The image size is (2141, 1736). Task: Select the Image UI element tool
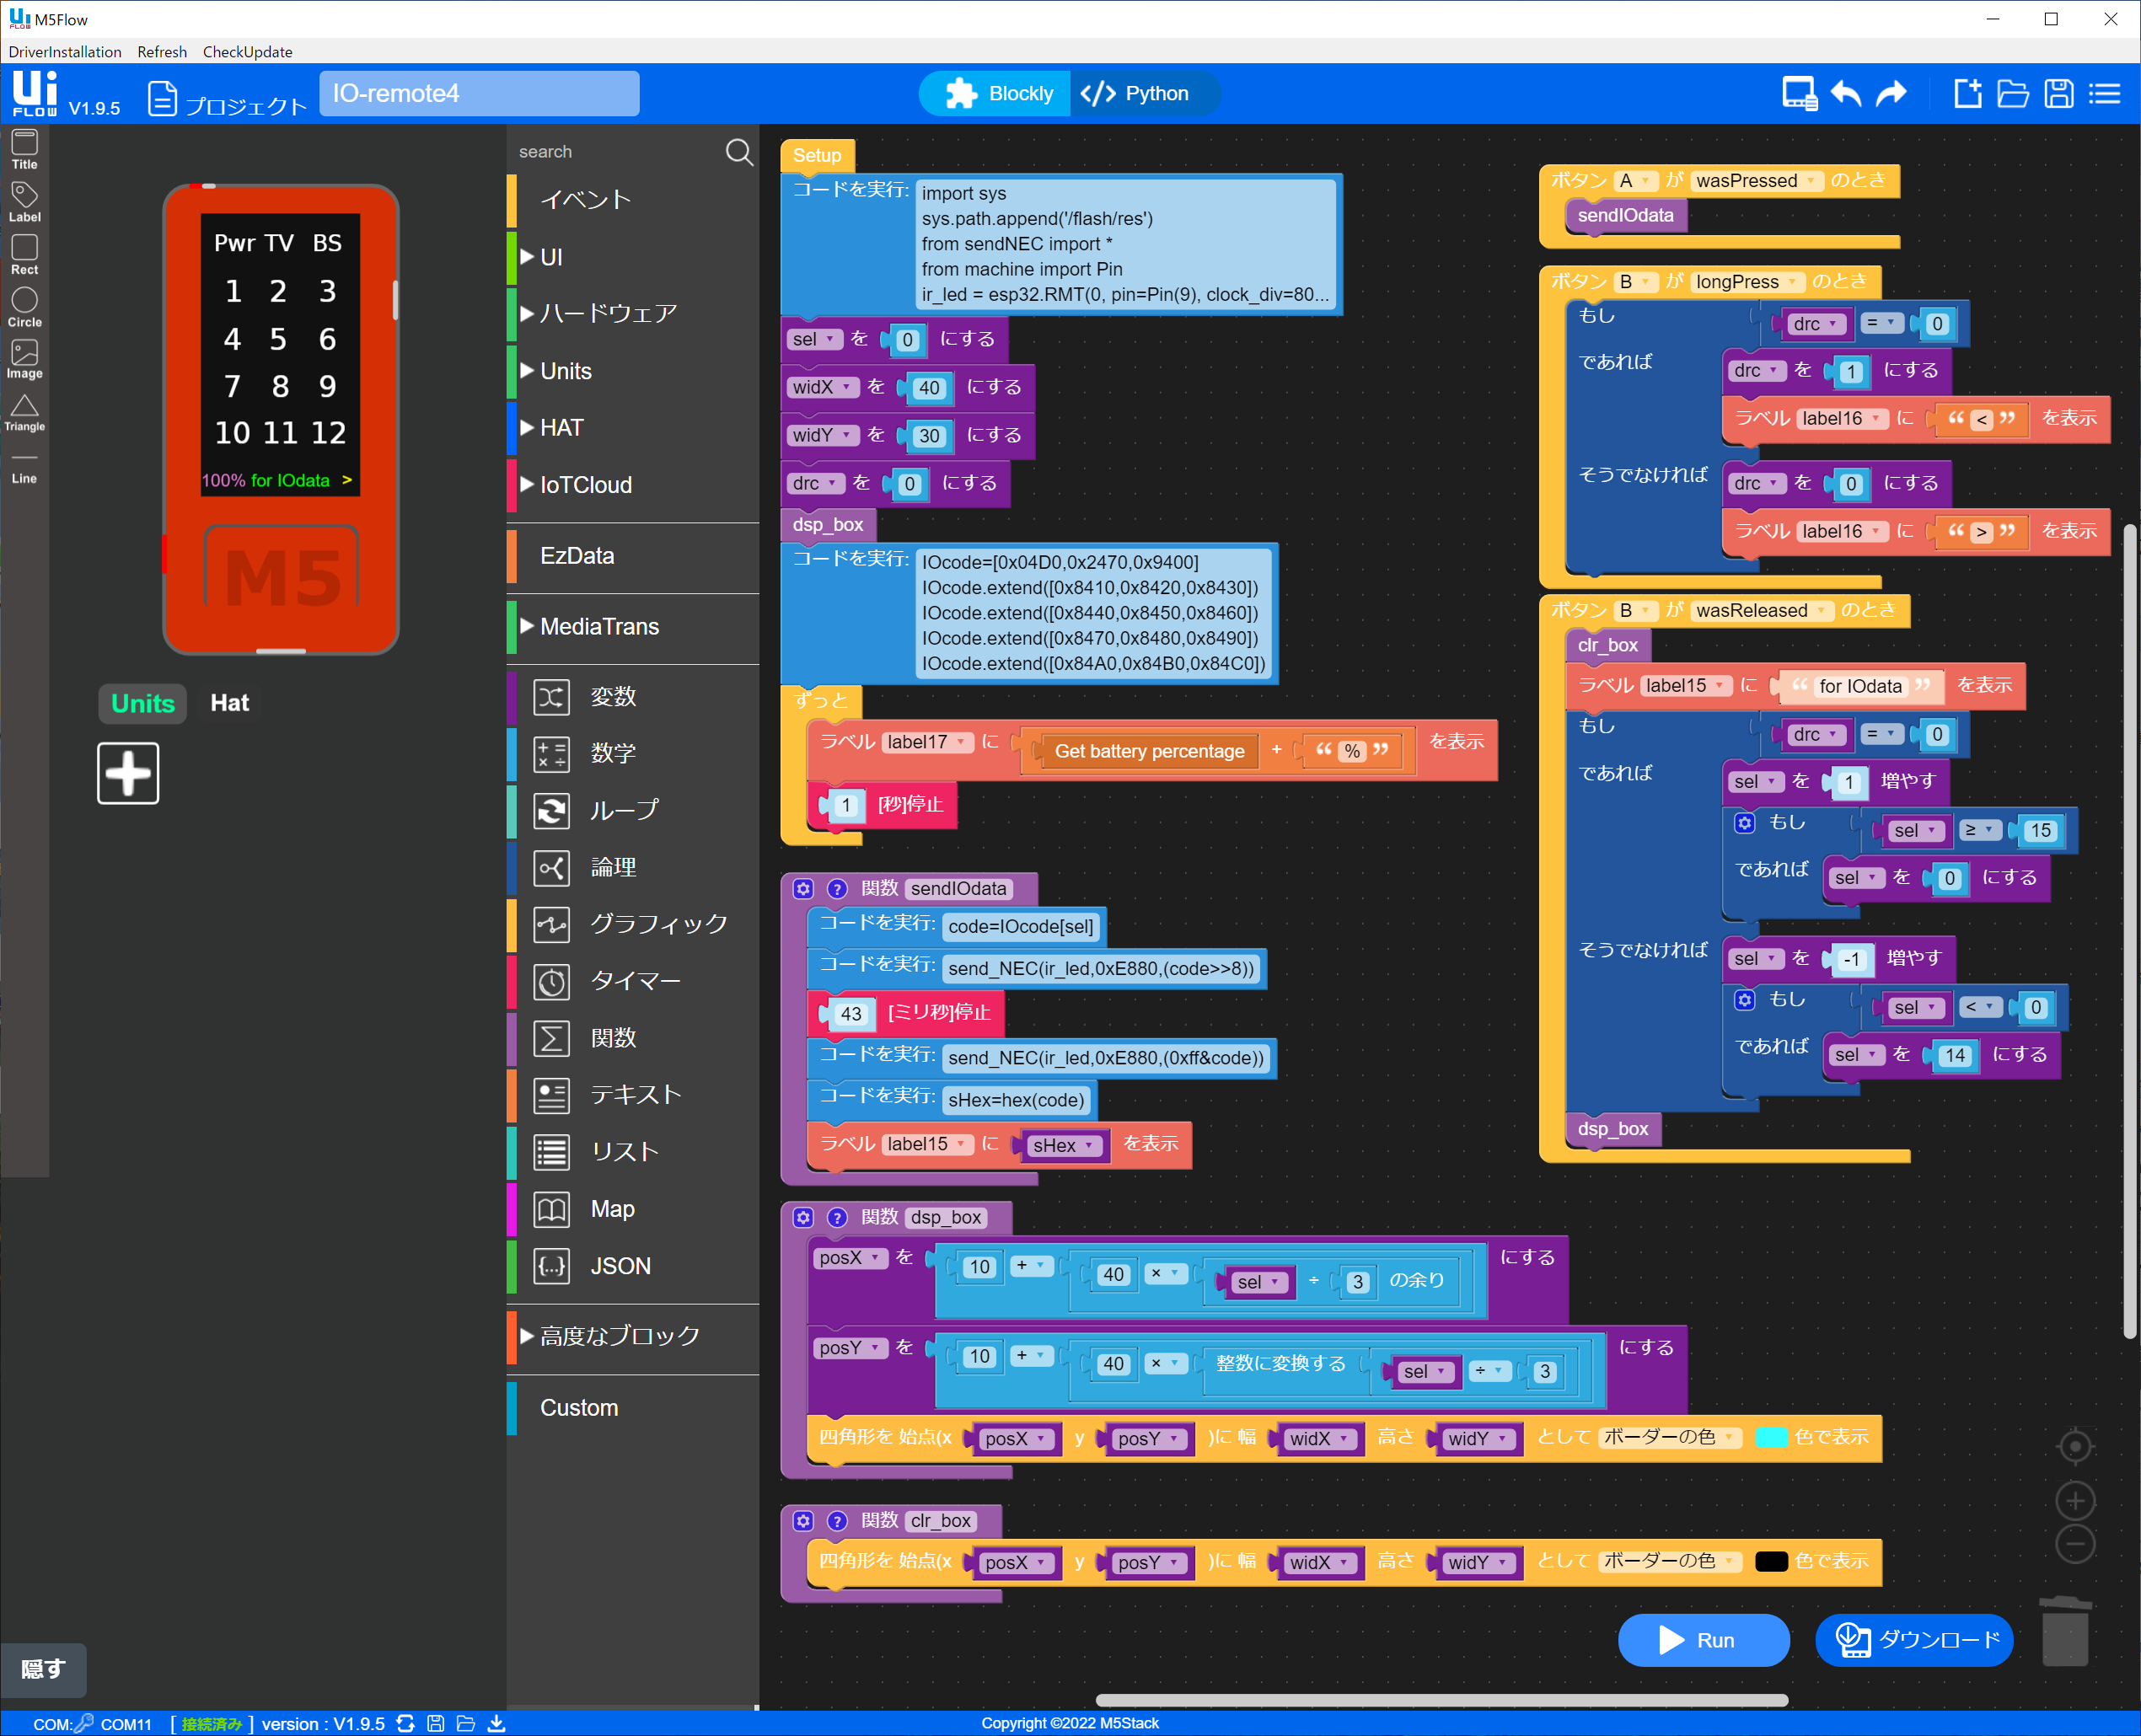coord(24,359)
